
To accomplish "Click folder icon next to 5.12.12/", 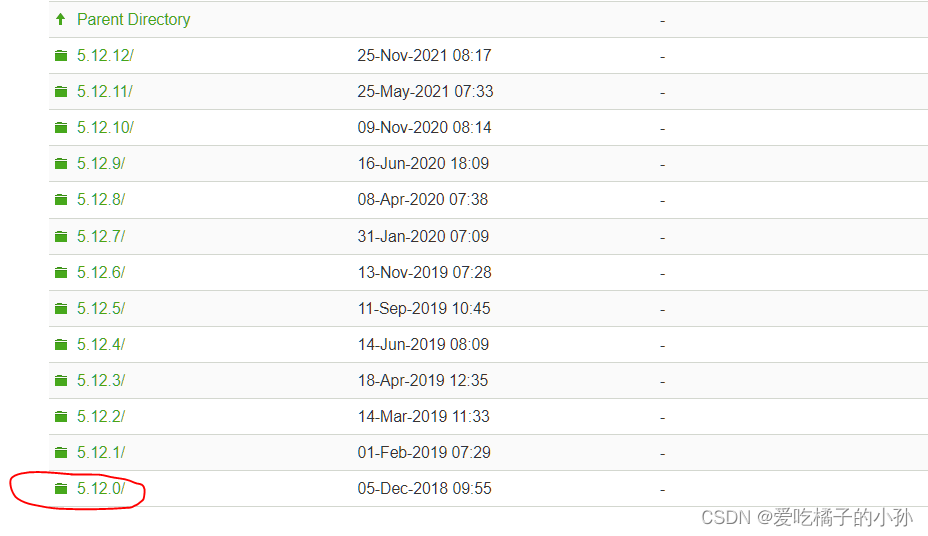I will tap(61, 56).
